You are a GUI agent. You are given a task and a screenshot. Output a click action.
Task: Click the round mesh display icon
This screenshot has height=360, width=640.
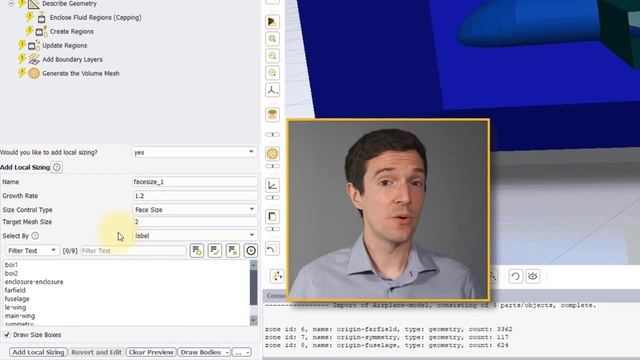(x=272, y=154)
